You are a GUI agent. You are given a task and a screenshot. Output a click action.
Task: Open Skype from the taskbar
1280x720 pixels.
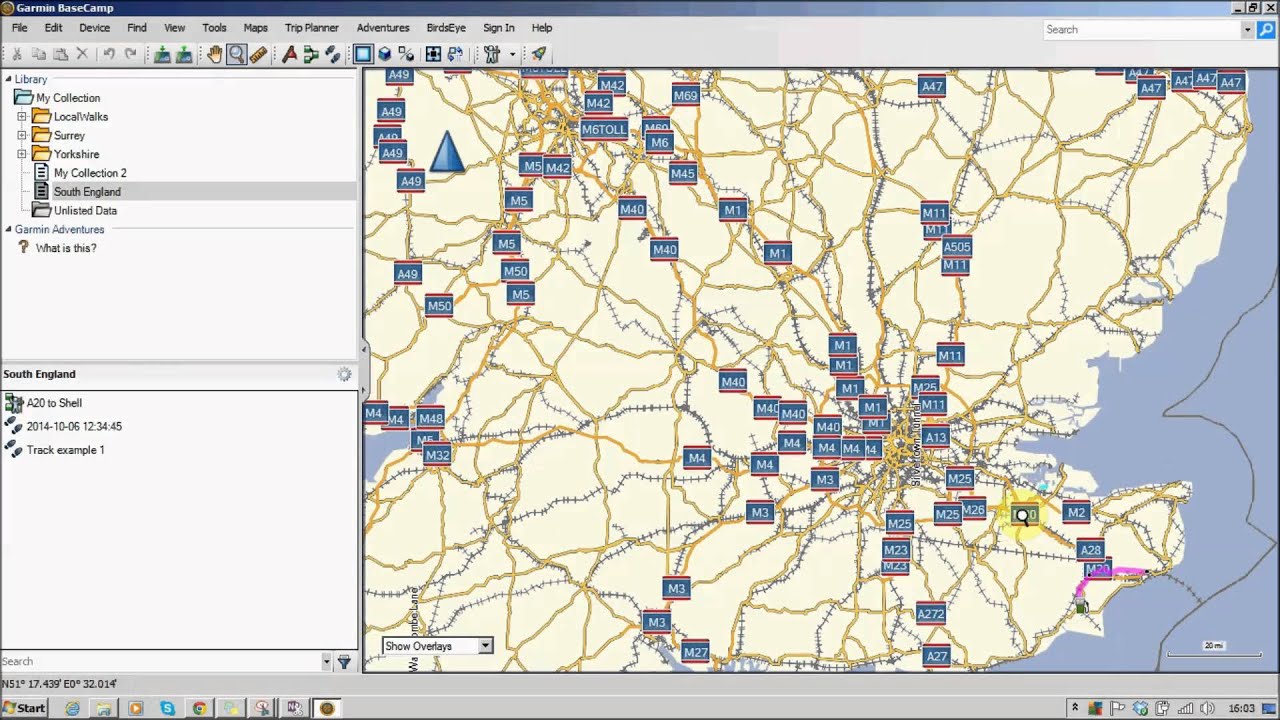point(167,708)
